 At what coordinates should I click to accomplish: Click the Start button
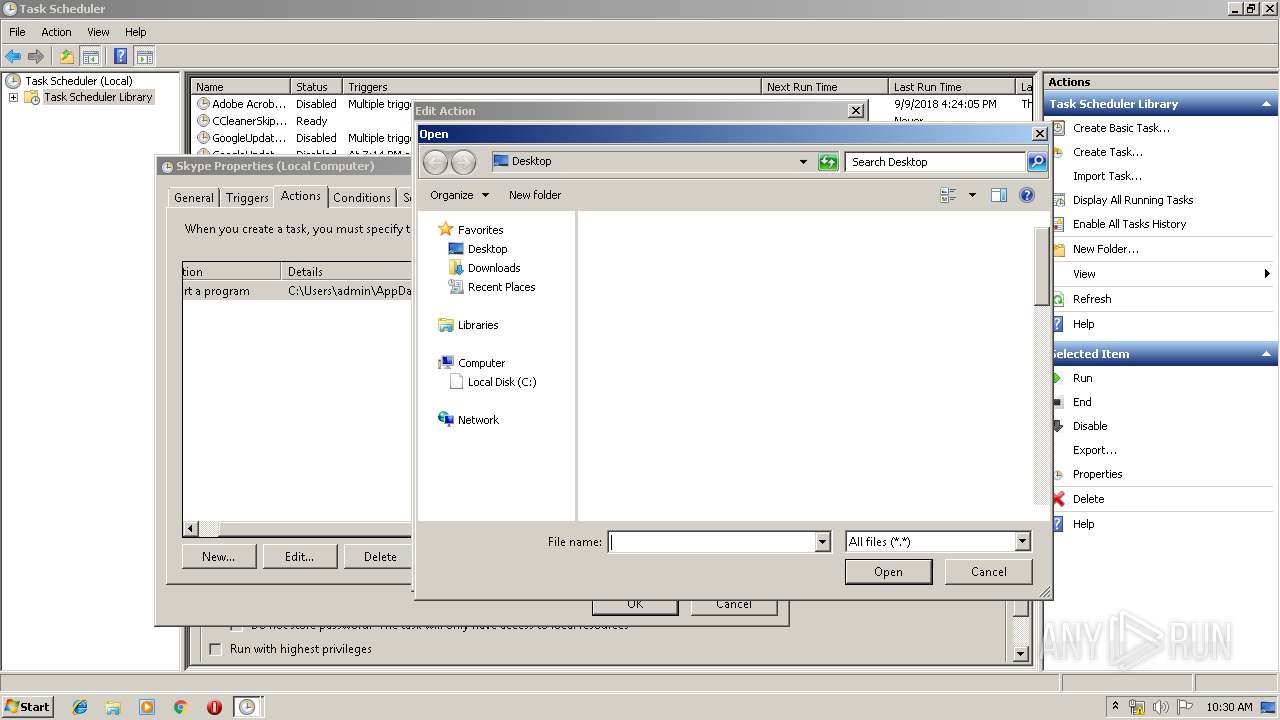28,707
